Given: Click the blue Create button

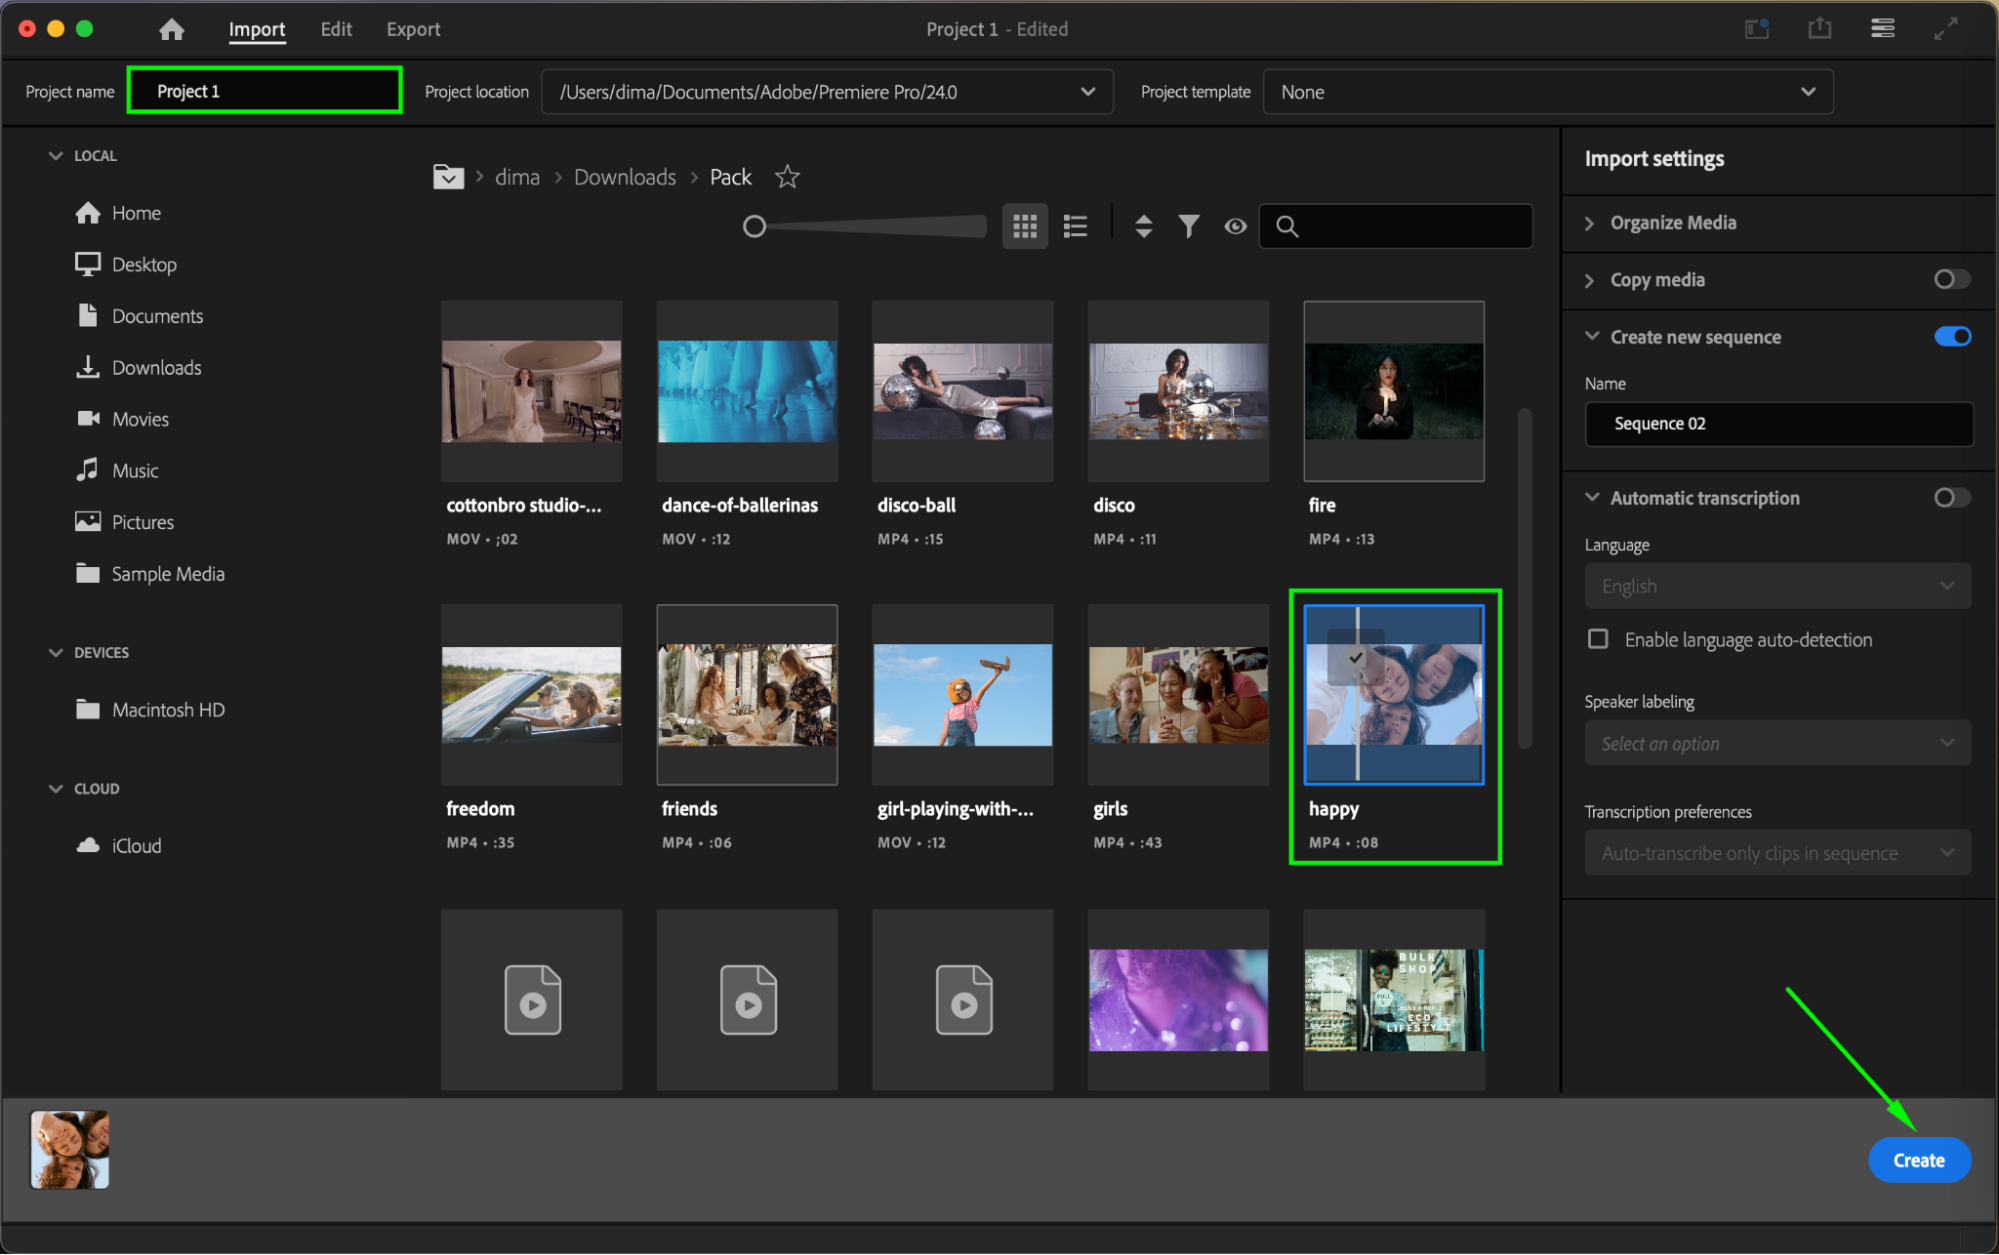Looking at the screenshot, I should pos(1918,1160).
